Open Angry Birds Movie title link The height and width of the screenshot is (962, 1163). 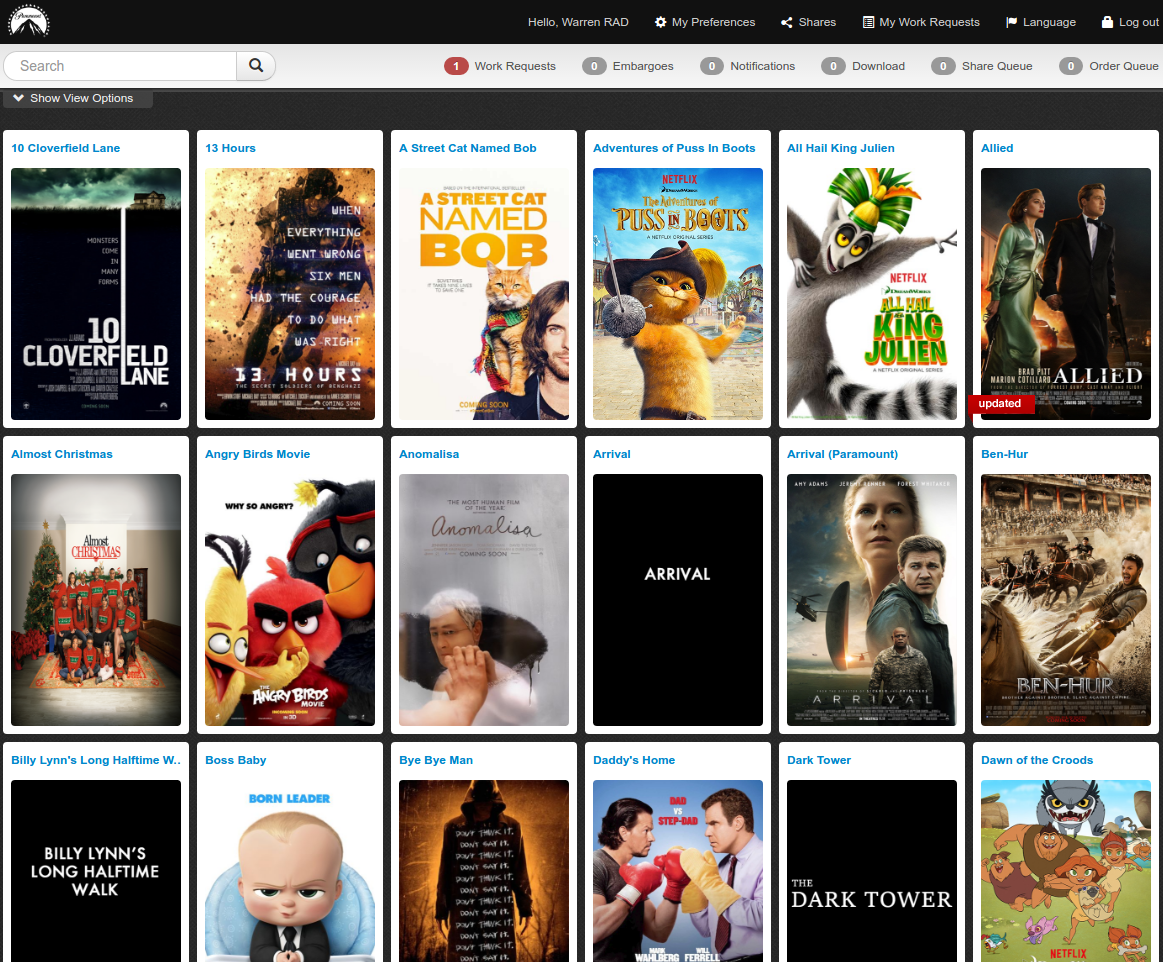257,454
